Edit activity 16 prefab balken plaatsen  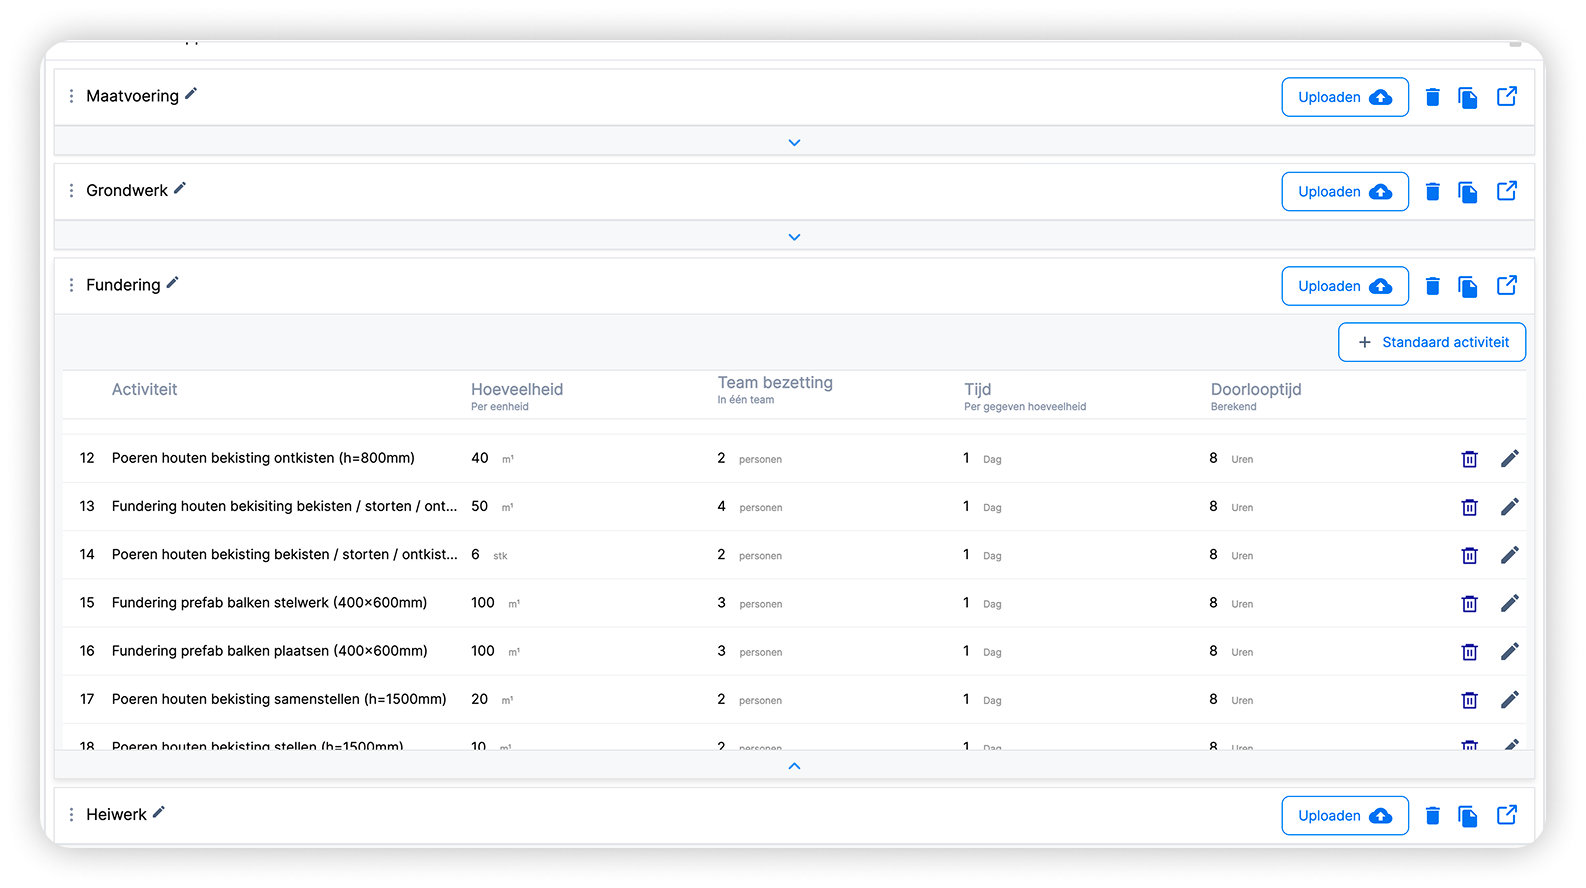tap(1510, 651)
